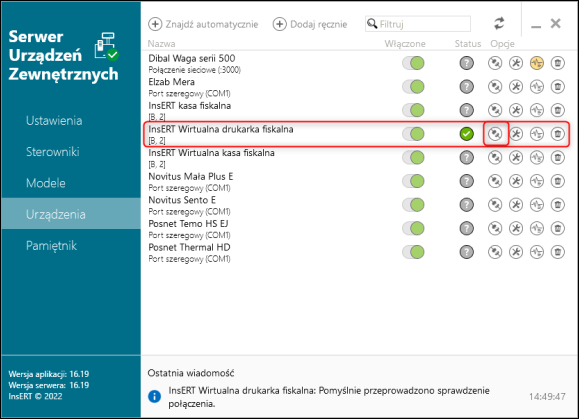The height and width of the screenshot is (419, 579).
Task: Open diagnostics for Wirtualna drukarka fiskalna
Action: pyautogui.click(x=537, y=134)
